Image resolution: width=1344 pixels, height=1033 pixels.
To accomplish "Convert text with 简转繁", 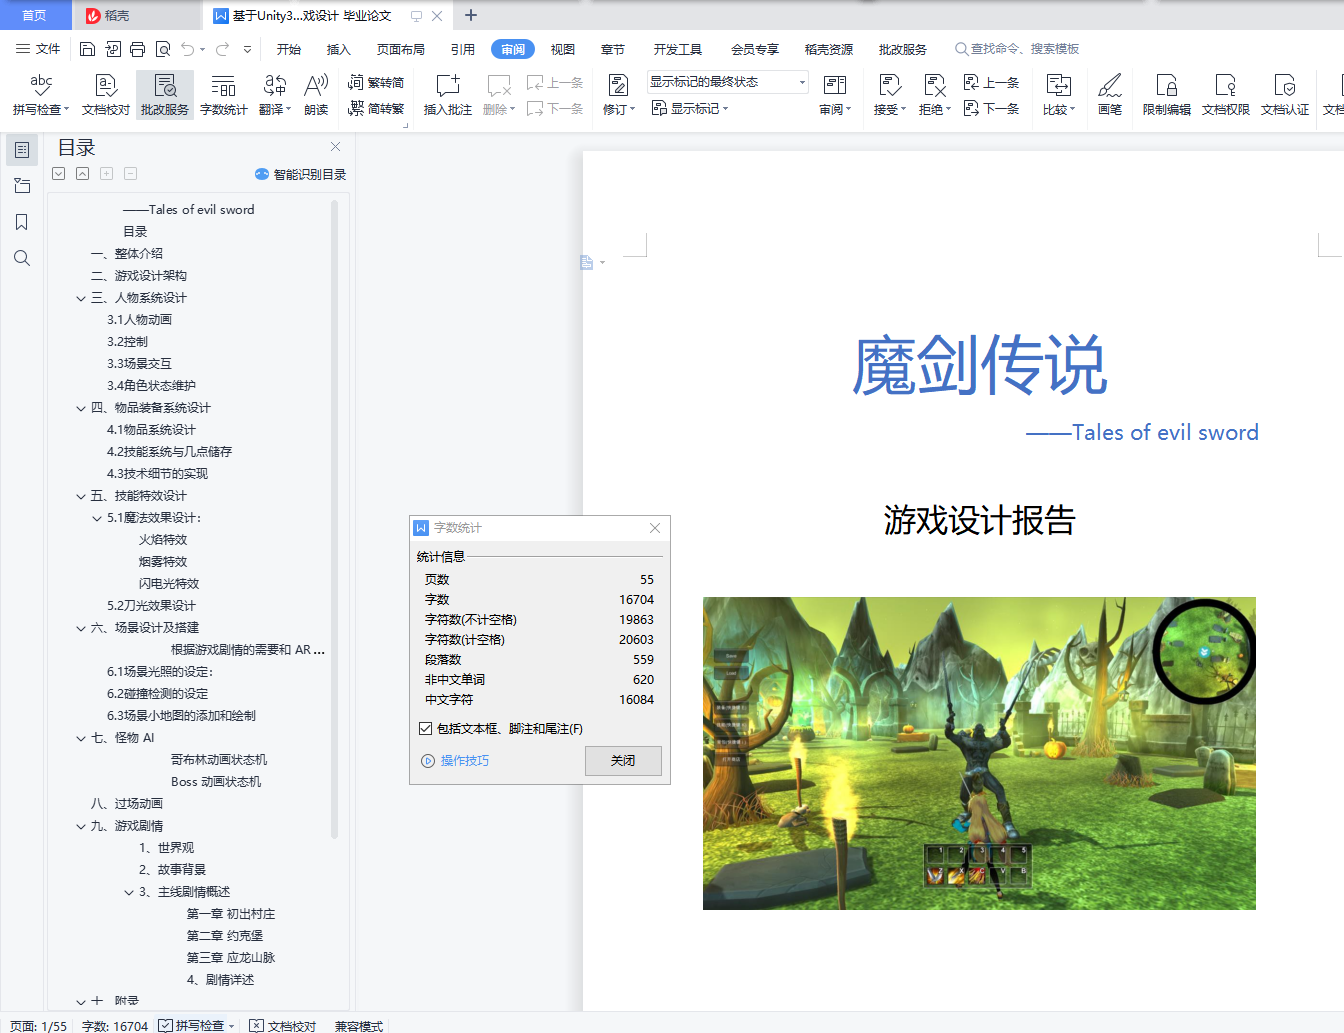I will (376, 108).
